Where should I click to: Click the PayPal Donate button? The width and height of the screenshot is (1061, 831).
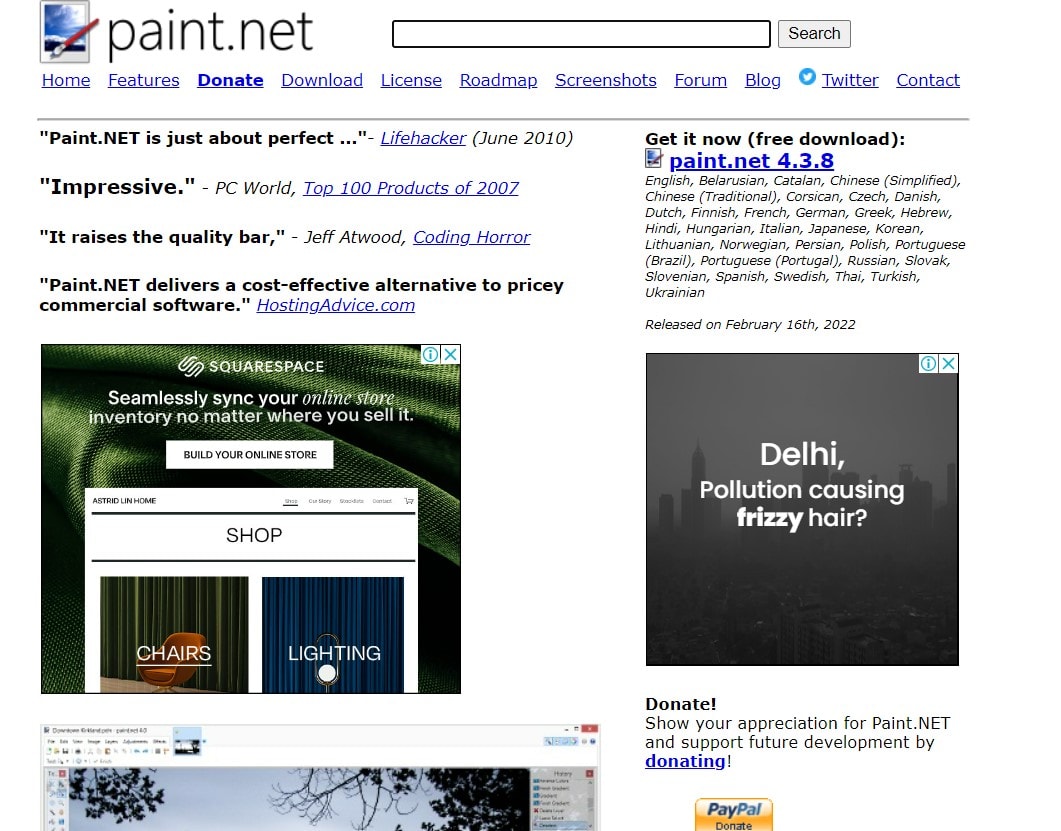click(x=733, y=814)
